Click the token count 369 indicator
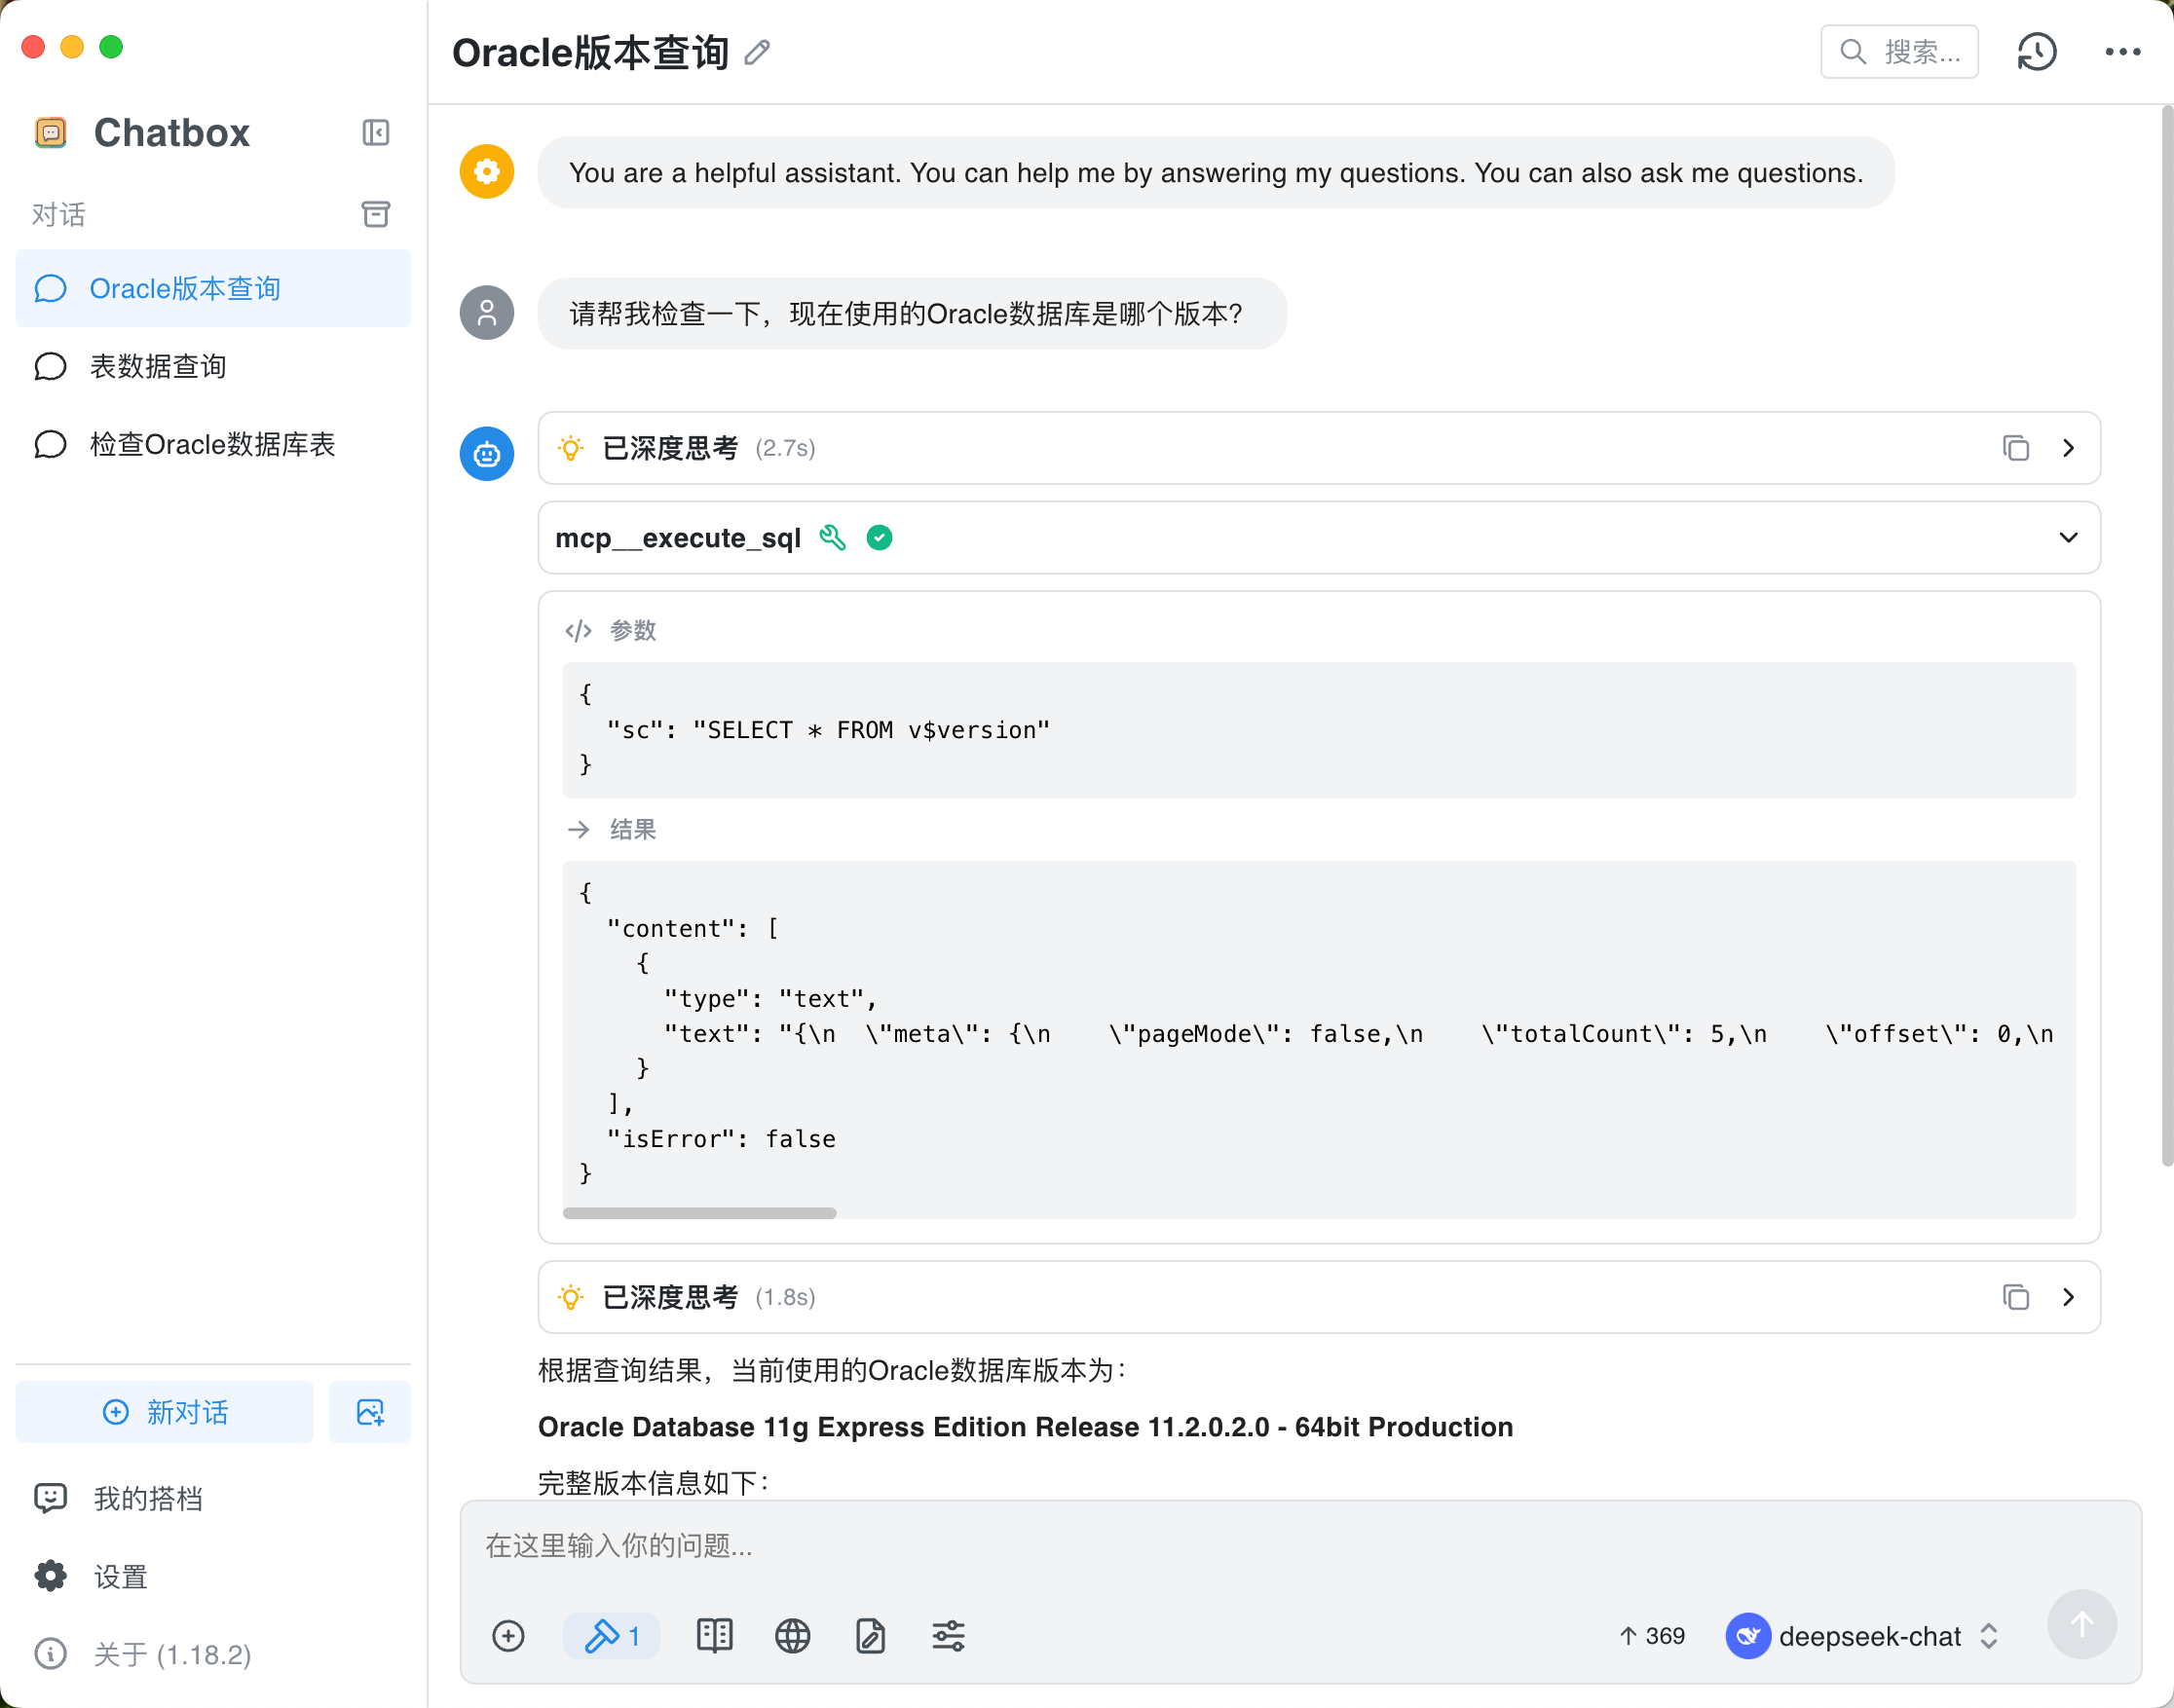 tap(1652, 1636)
